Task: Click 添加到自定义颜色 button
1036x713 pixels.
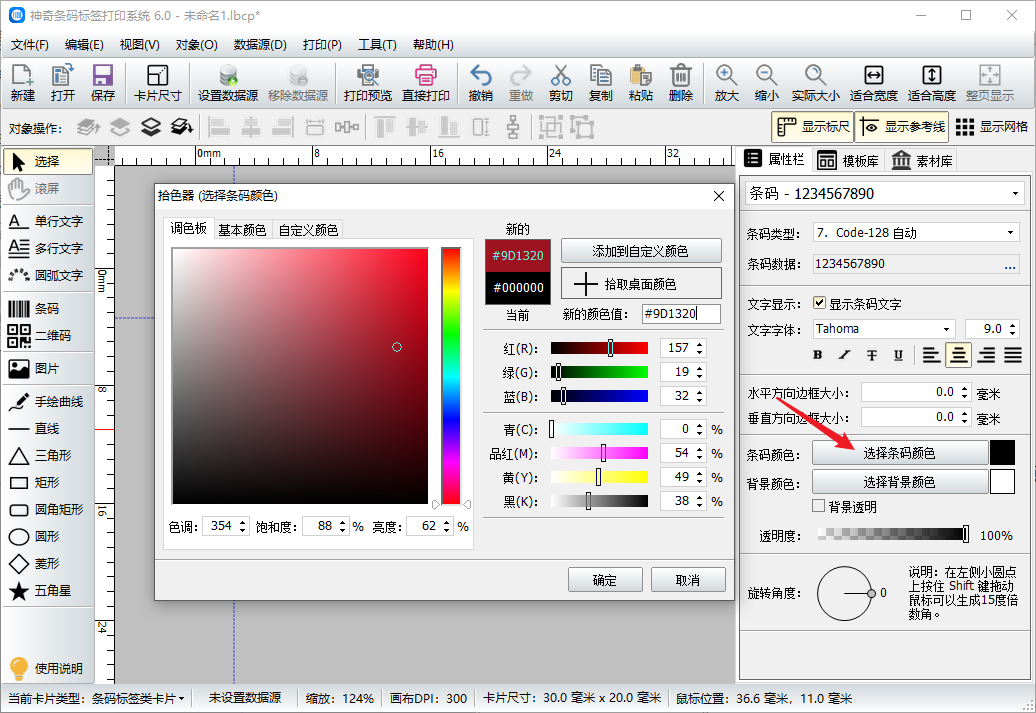Action: pos(641,250)
